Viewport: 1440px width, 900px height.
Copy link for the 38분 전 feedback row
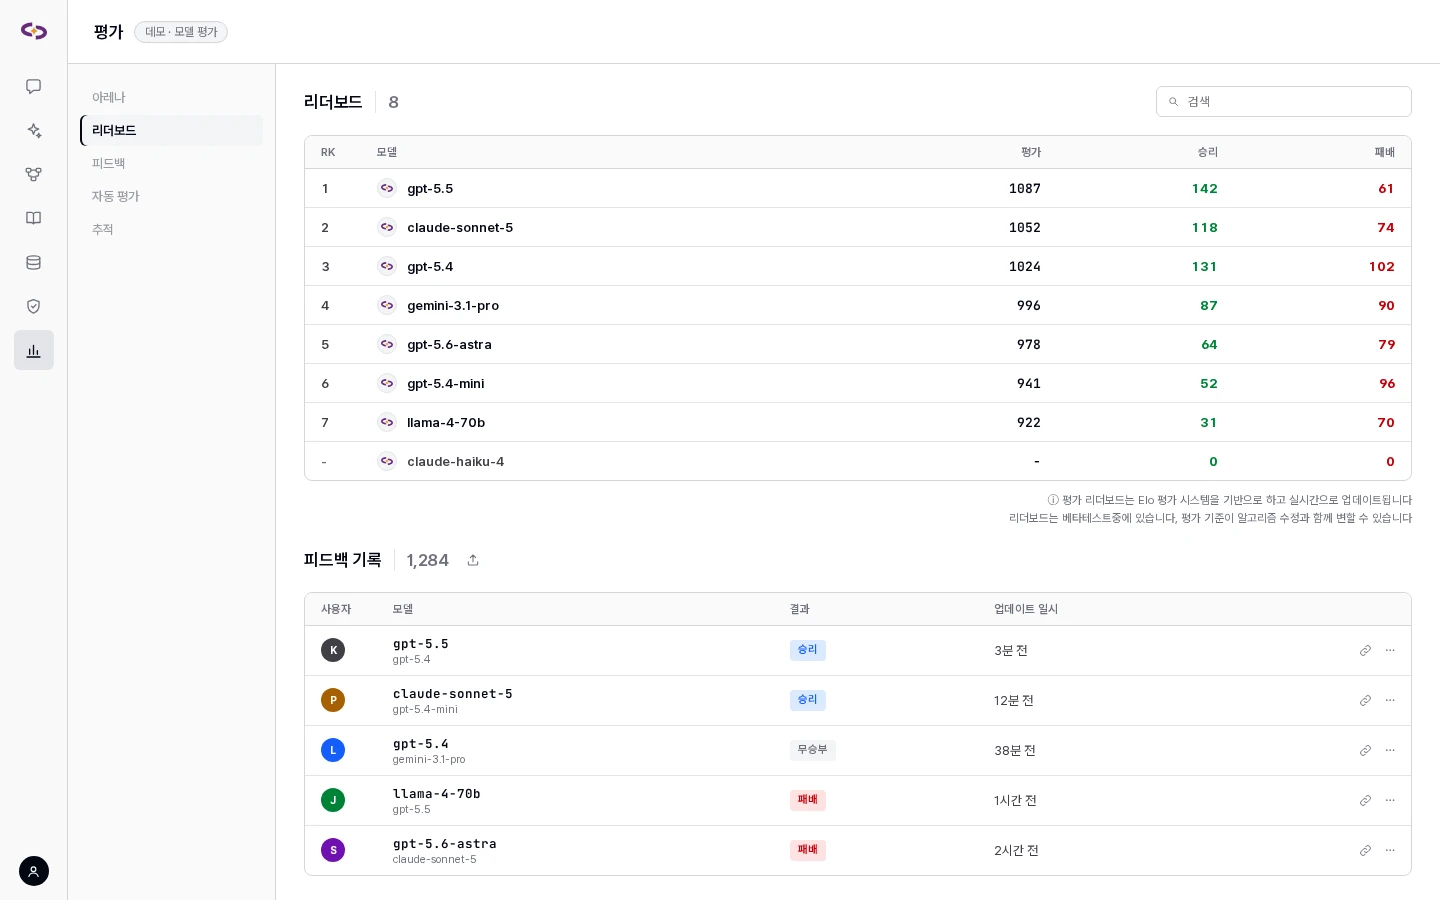(x=1365, y=751)
